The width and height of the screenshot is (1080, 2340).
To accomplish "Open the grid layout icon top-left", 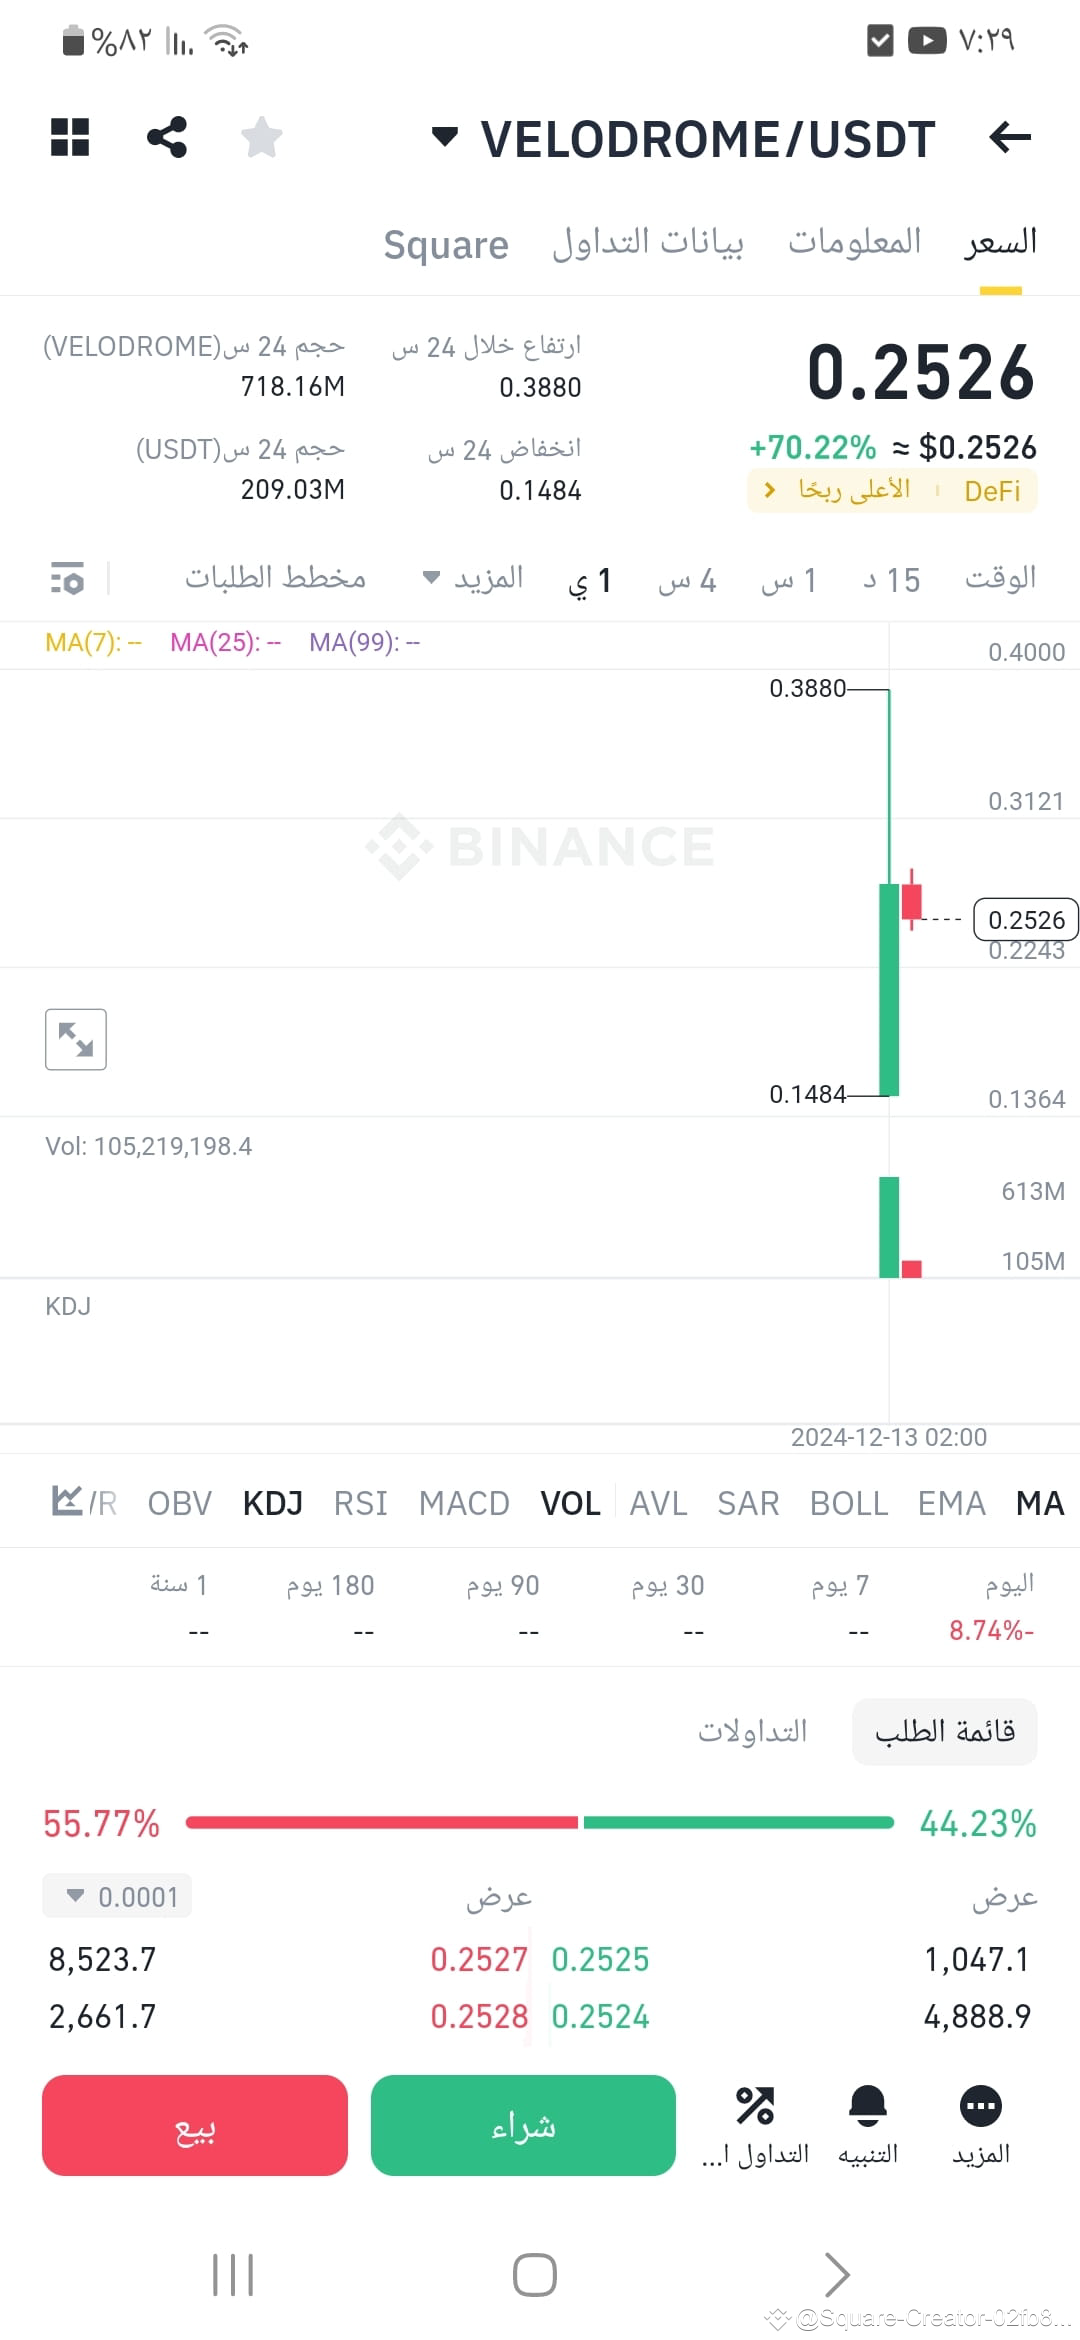I will click(69, 138).
